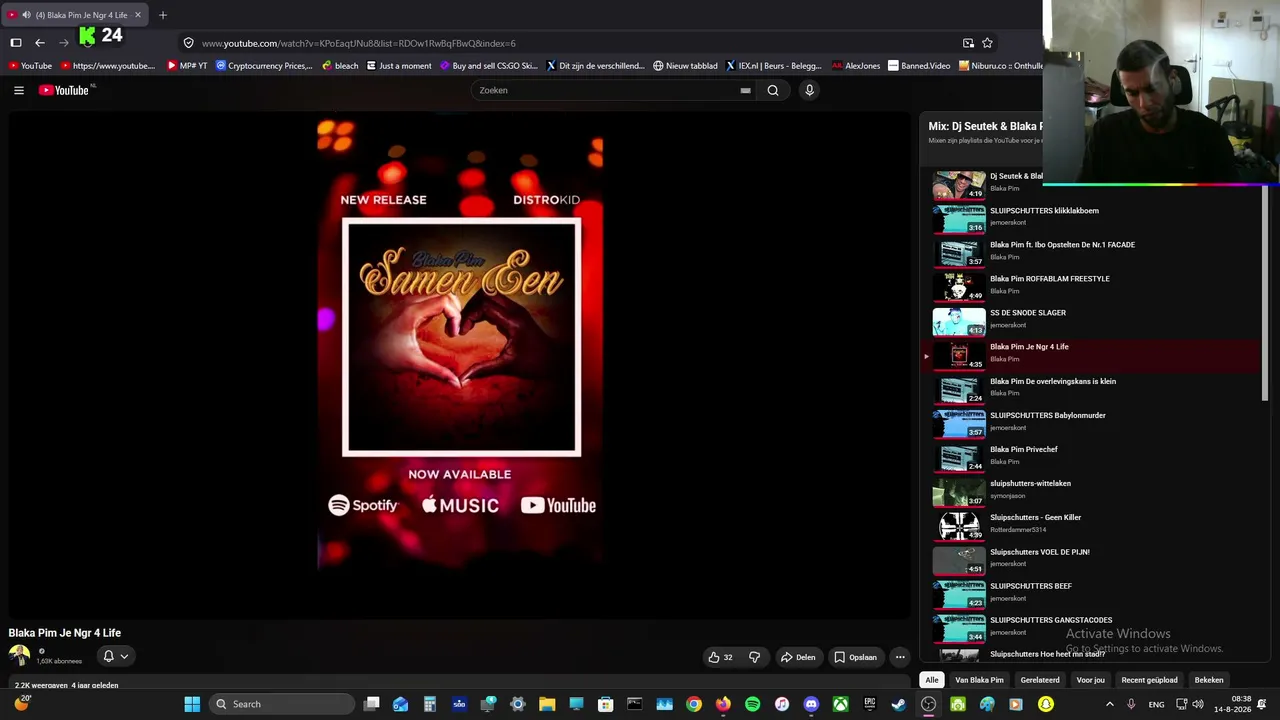Open the bleach bookmark
The height and width of the screenshot is (720, 1280).
click(x=340, y=66)
